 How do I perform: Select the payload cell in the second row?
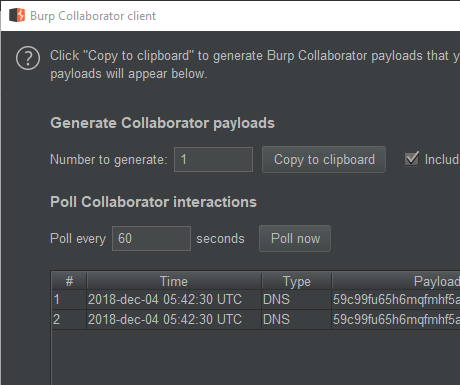click(x=396, y=319)
